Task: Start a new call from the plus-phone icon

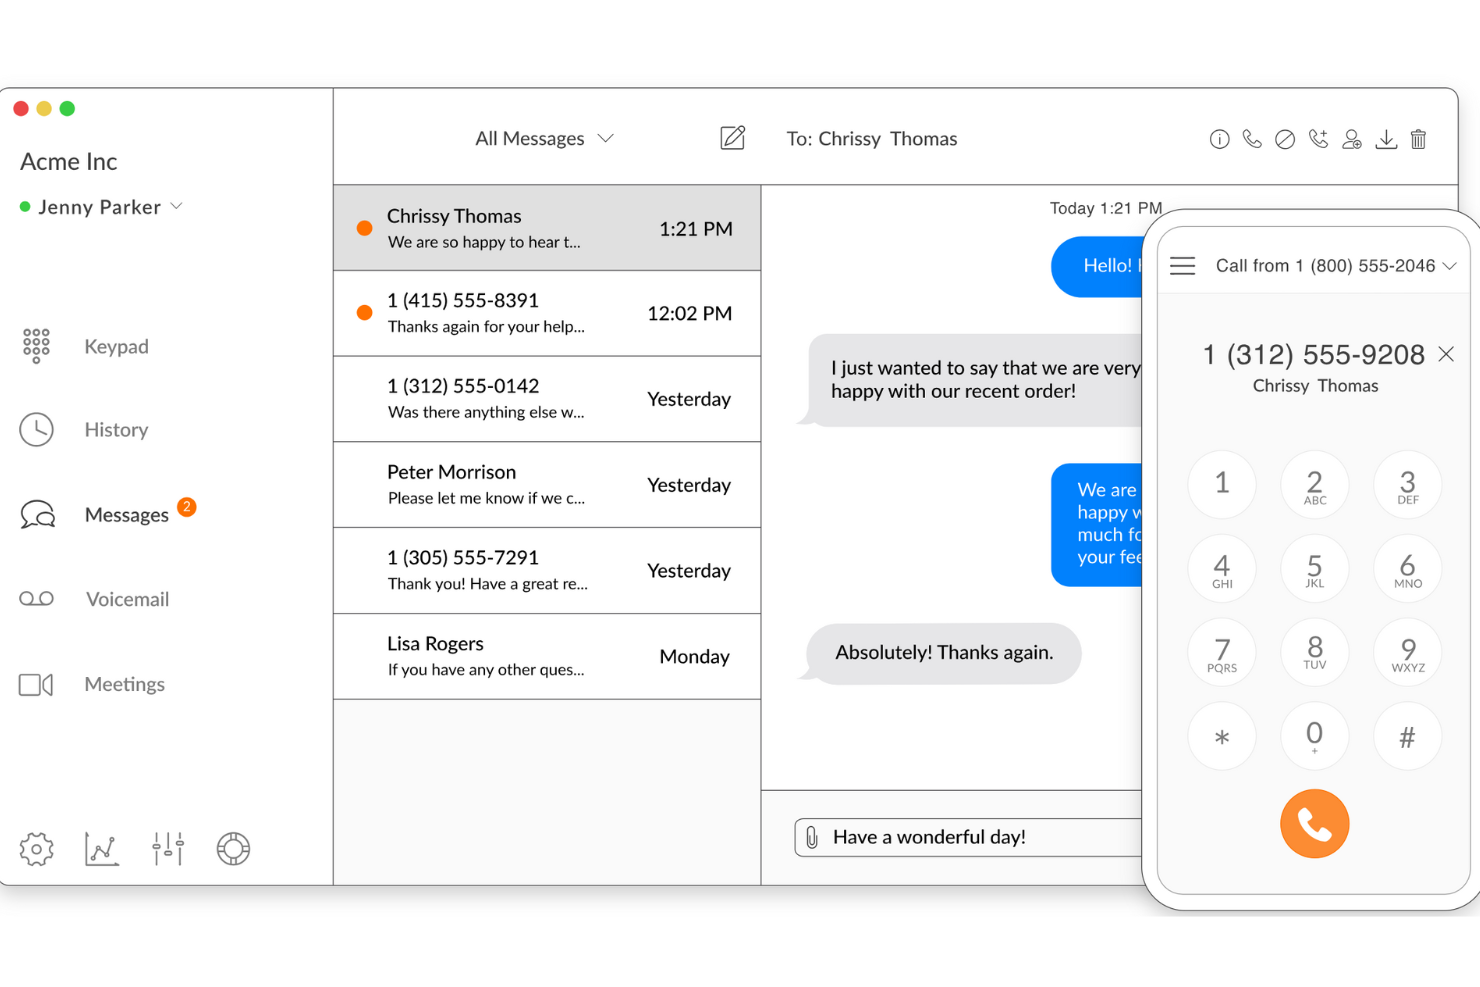Action: click(1318, 139)
